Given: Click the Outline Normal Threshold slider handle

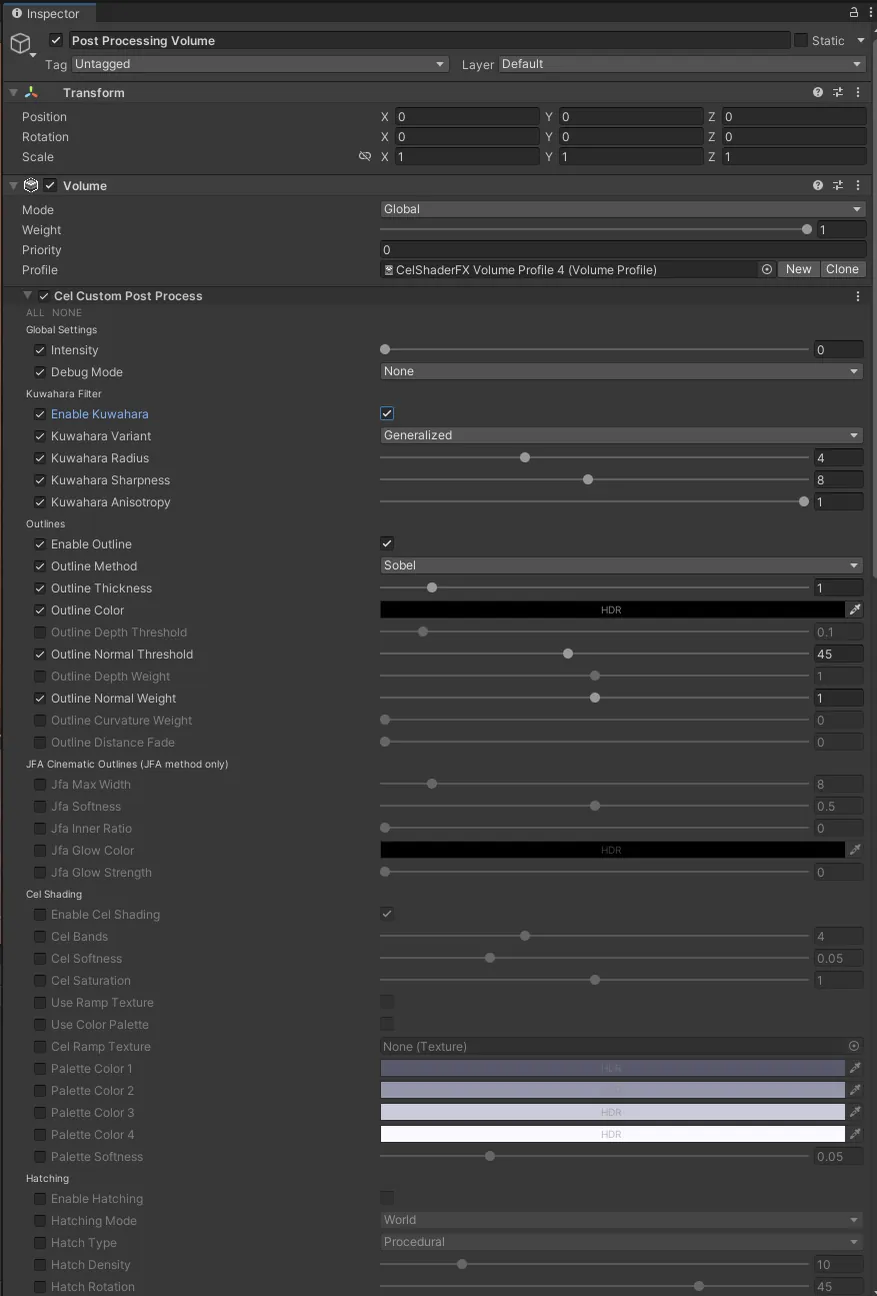Looking at the screenshot, I should 568,654.
